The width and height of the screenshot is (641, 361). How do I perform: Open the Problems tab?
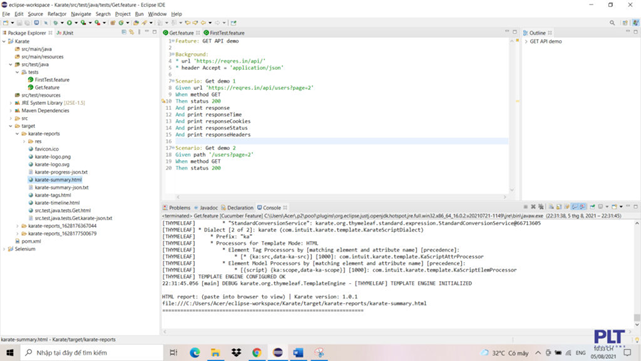(x=177, y=208)
